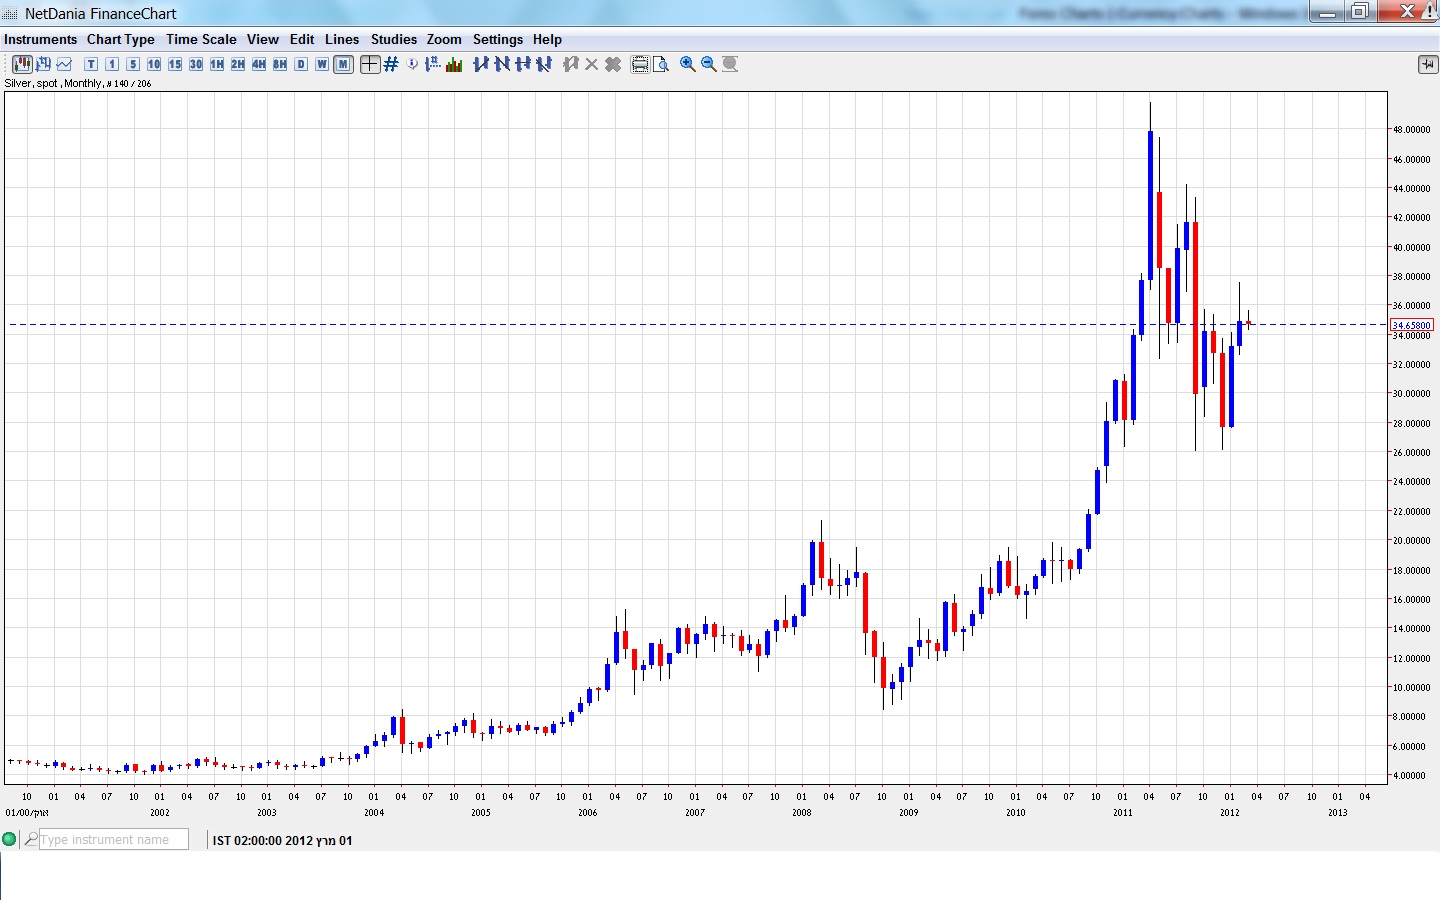Open the Zoom menu
Screen dimensions: 1440x900
[x=444, y=39]
